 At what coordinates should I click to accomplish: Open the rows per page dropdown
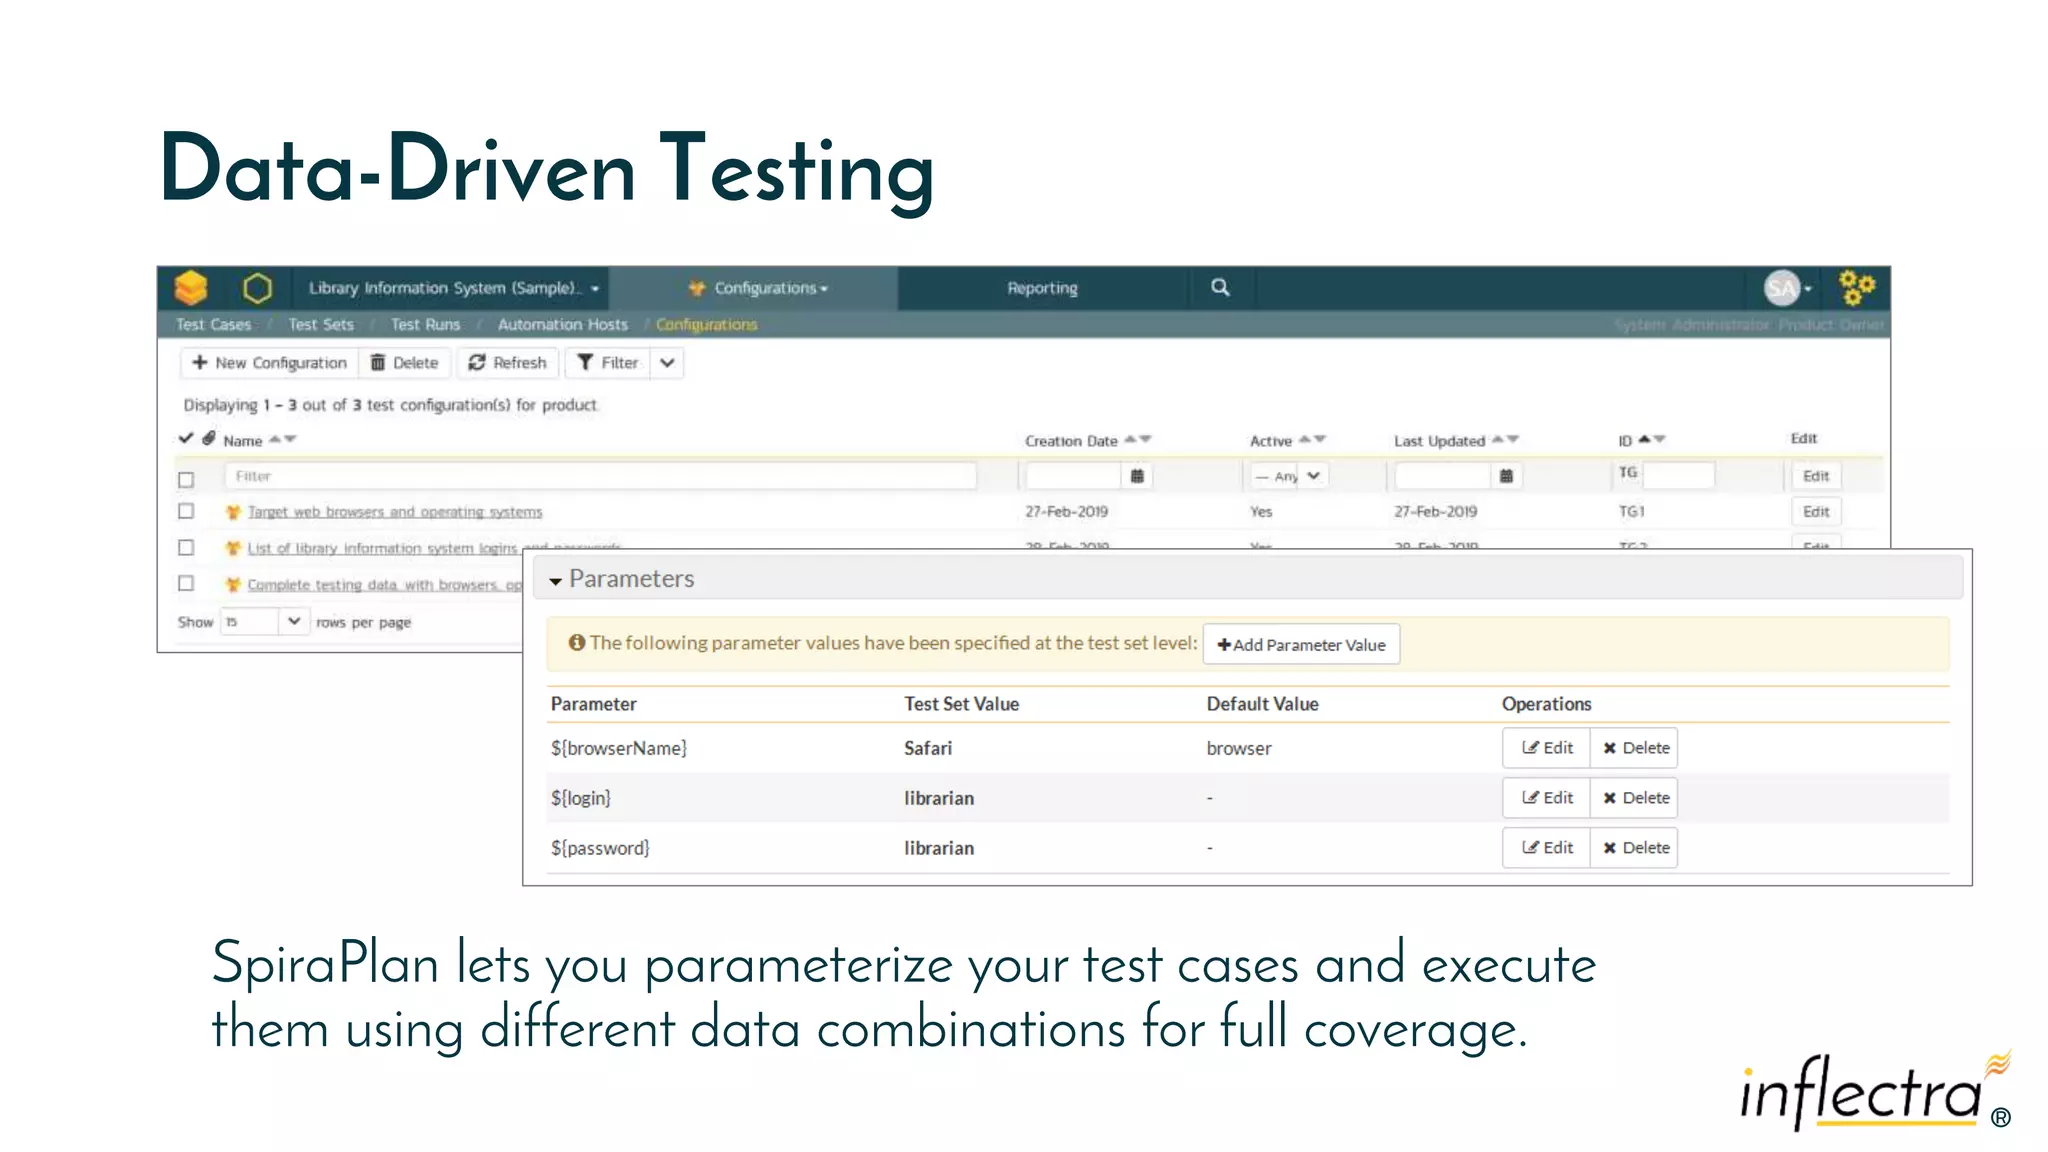pos(264,622)
